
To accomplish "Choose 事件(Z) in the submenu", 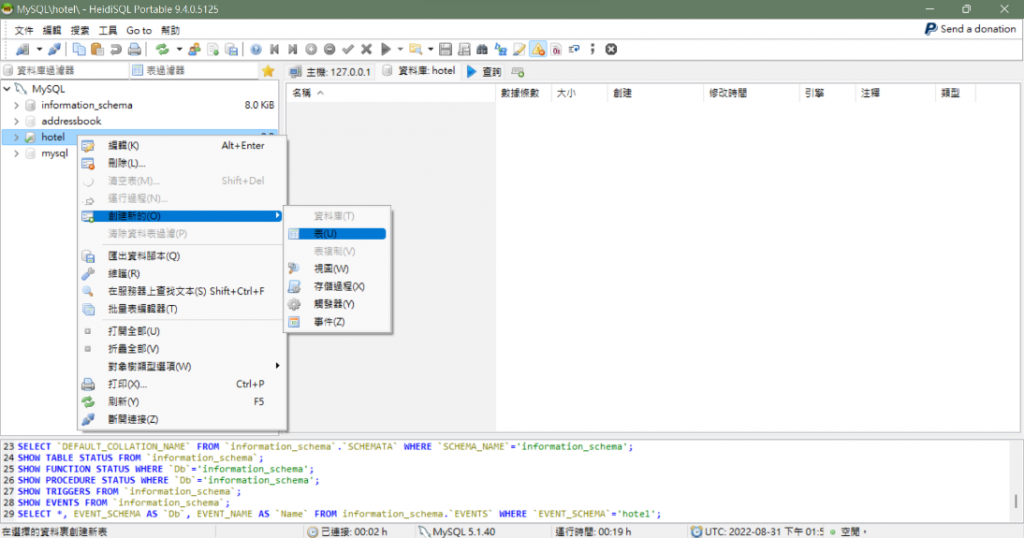I will [x=337, y=322].
